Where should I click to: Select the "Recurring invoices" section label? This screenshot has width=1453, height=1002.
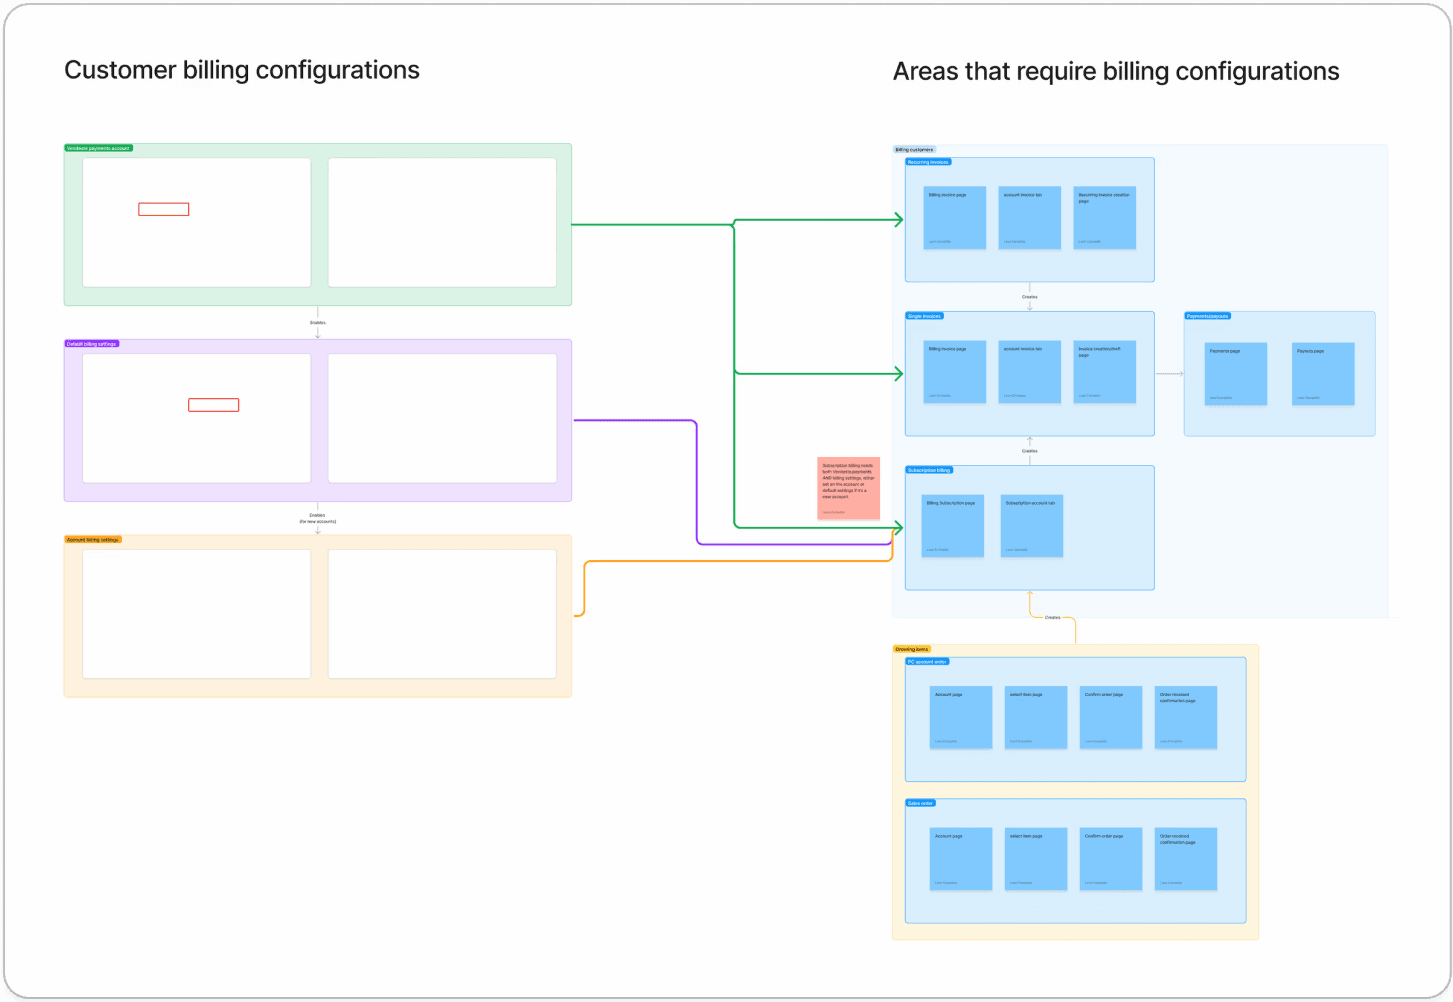928,162
